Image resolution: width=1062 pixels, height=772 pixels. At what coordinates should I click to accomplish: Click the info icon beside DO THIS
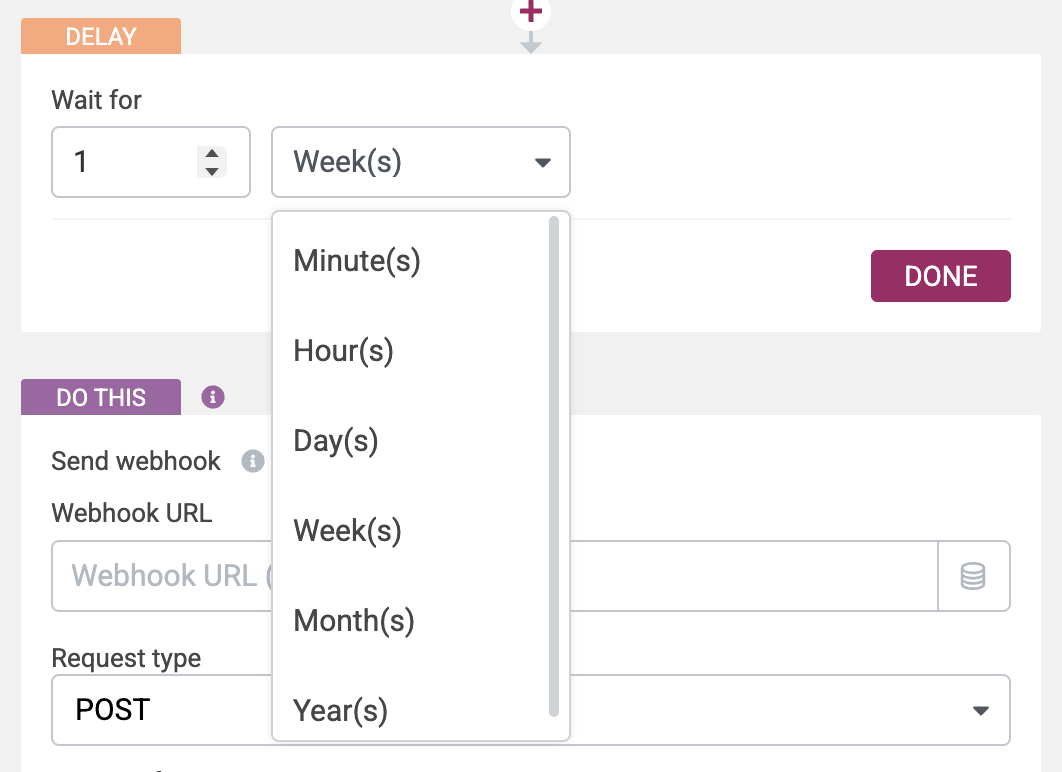212,397
